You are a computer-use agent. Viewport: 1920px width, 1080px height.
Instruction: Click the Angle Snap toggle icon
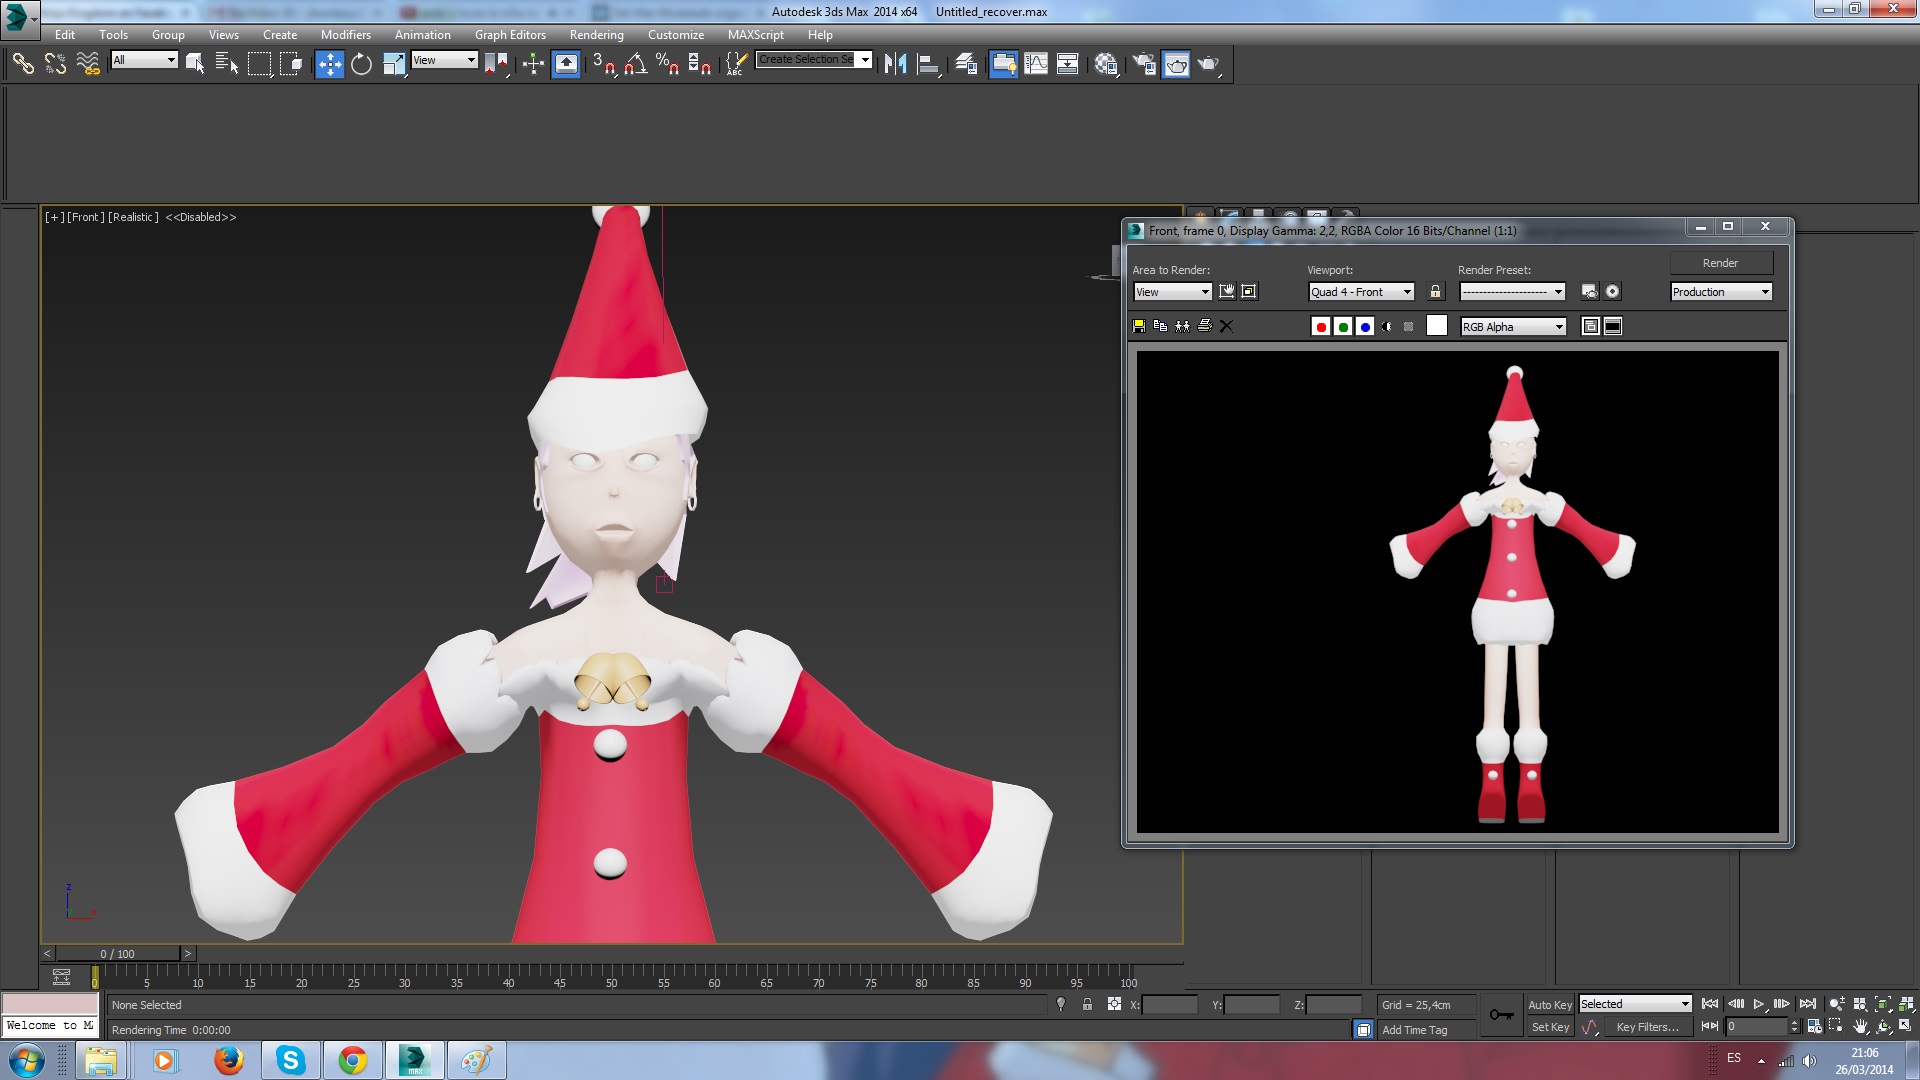(x=636, y=65)
